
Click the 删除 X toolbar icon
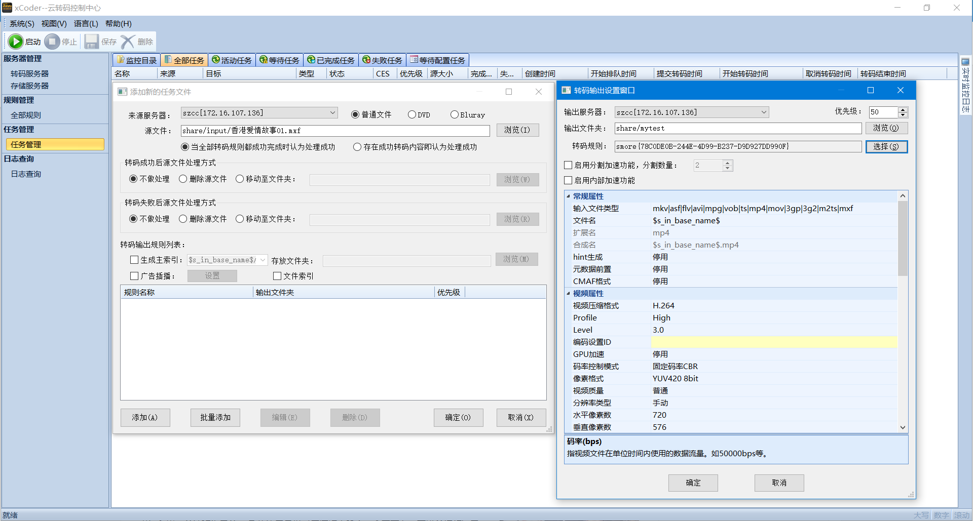pyautogui.click(x=128, y=42)
